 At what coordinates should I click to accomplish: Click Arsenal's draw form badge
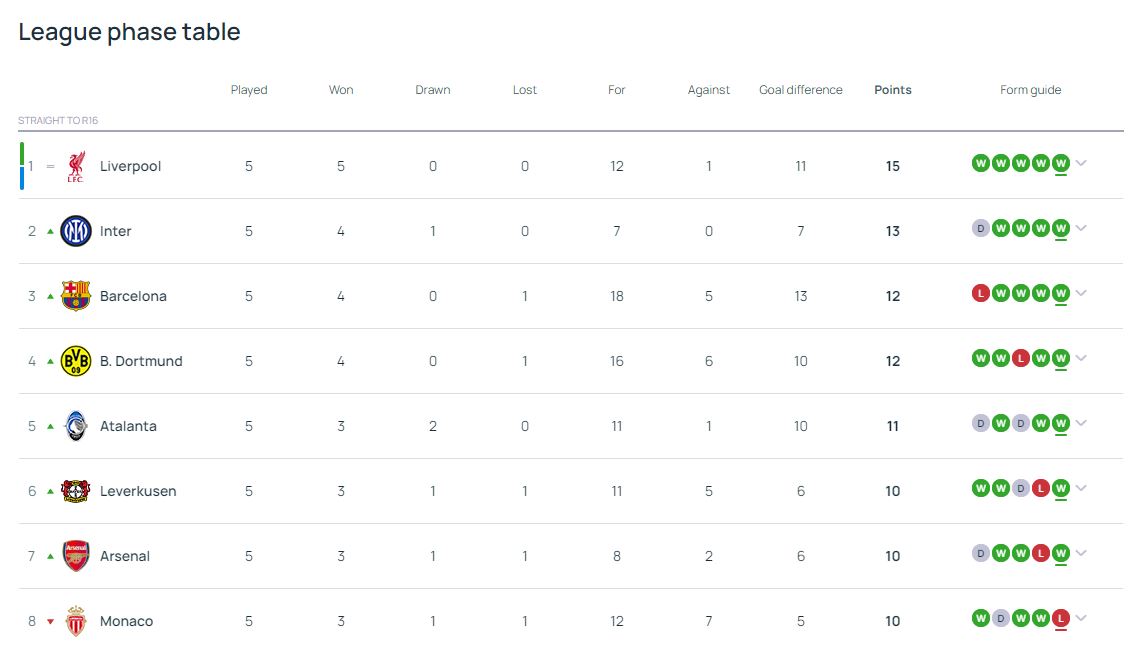[980, 553]
